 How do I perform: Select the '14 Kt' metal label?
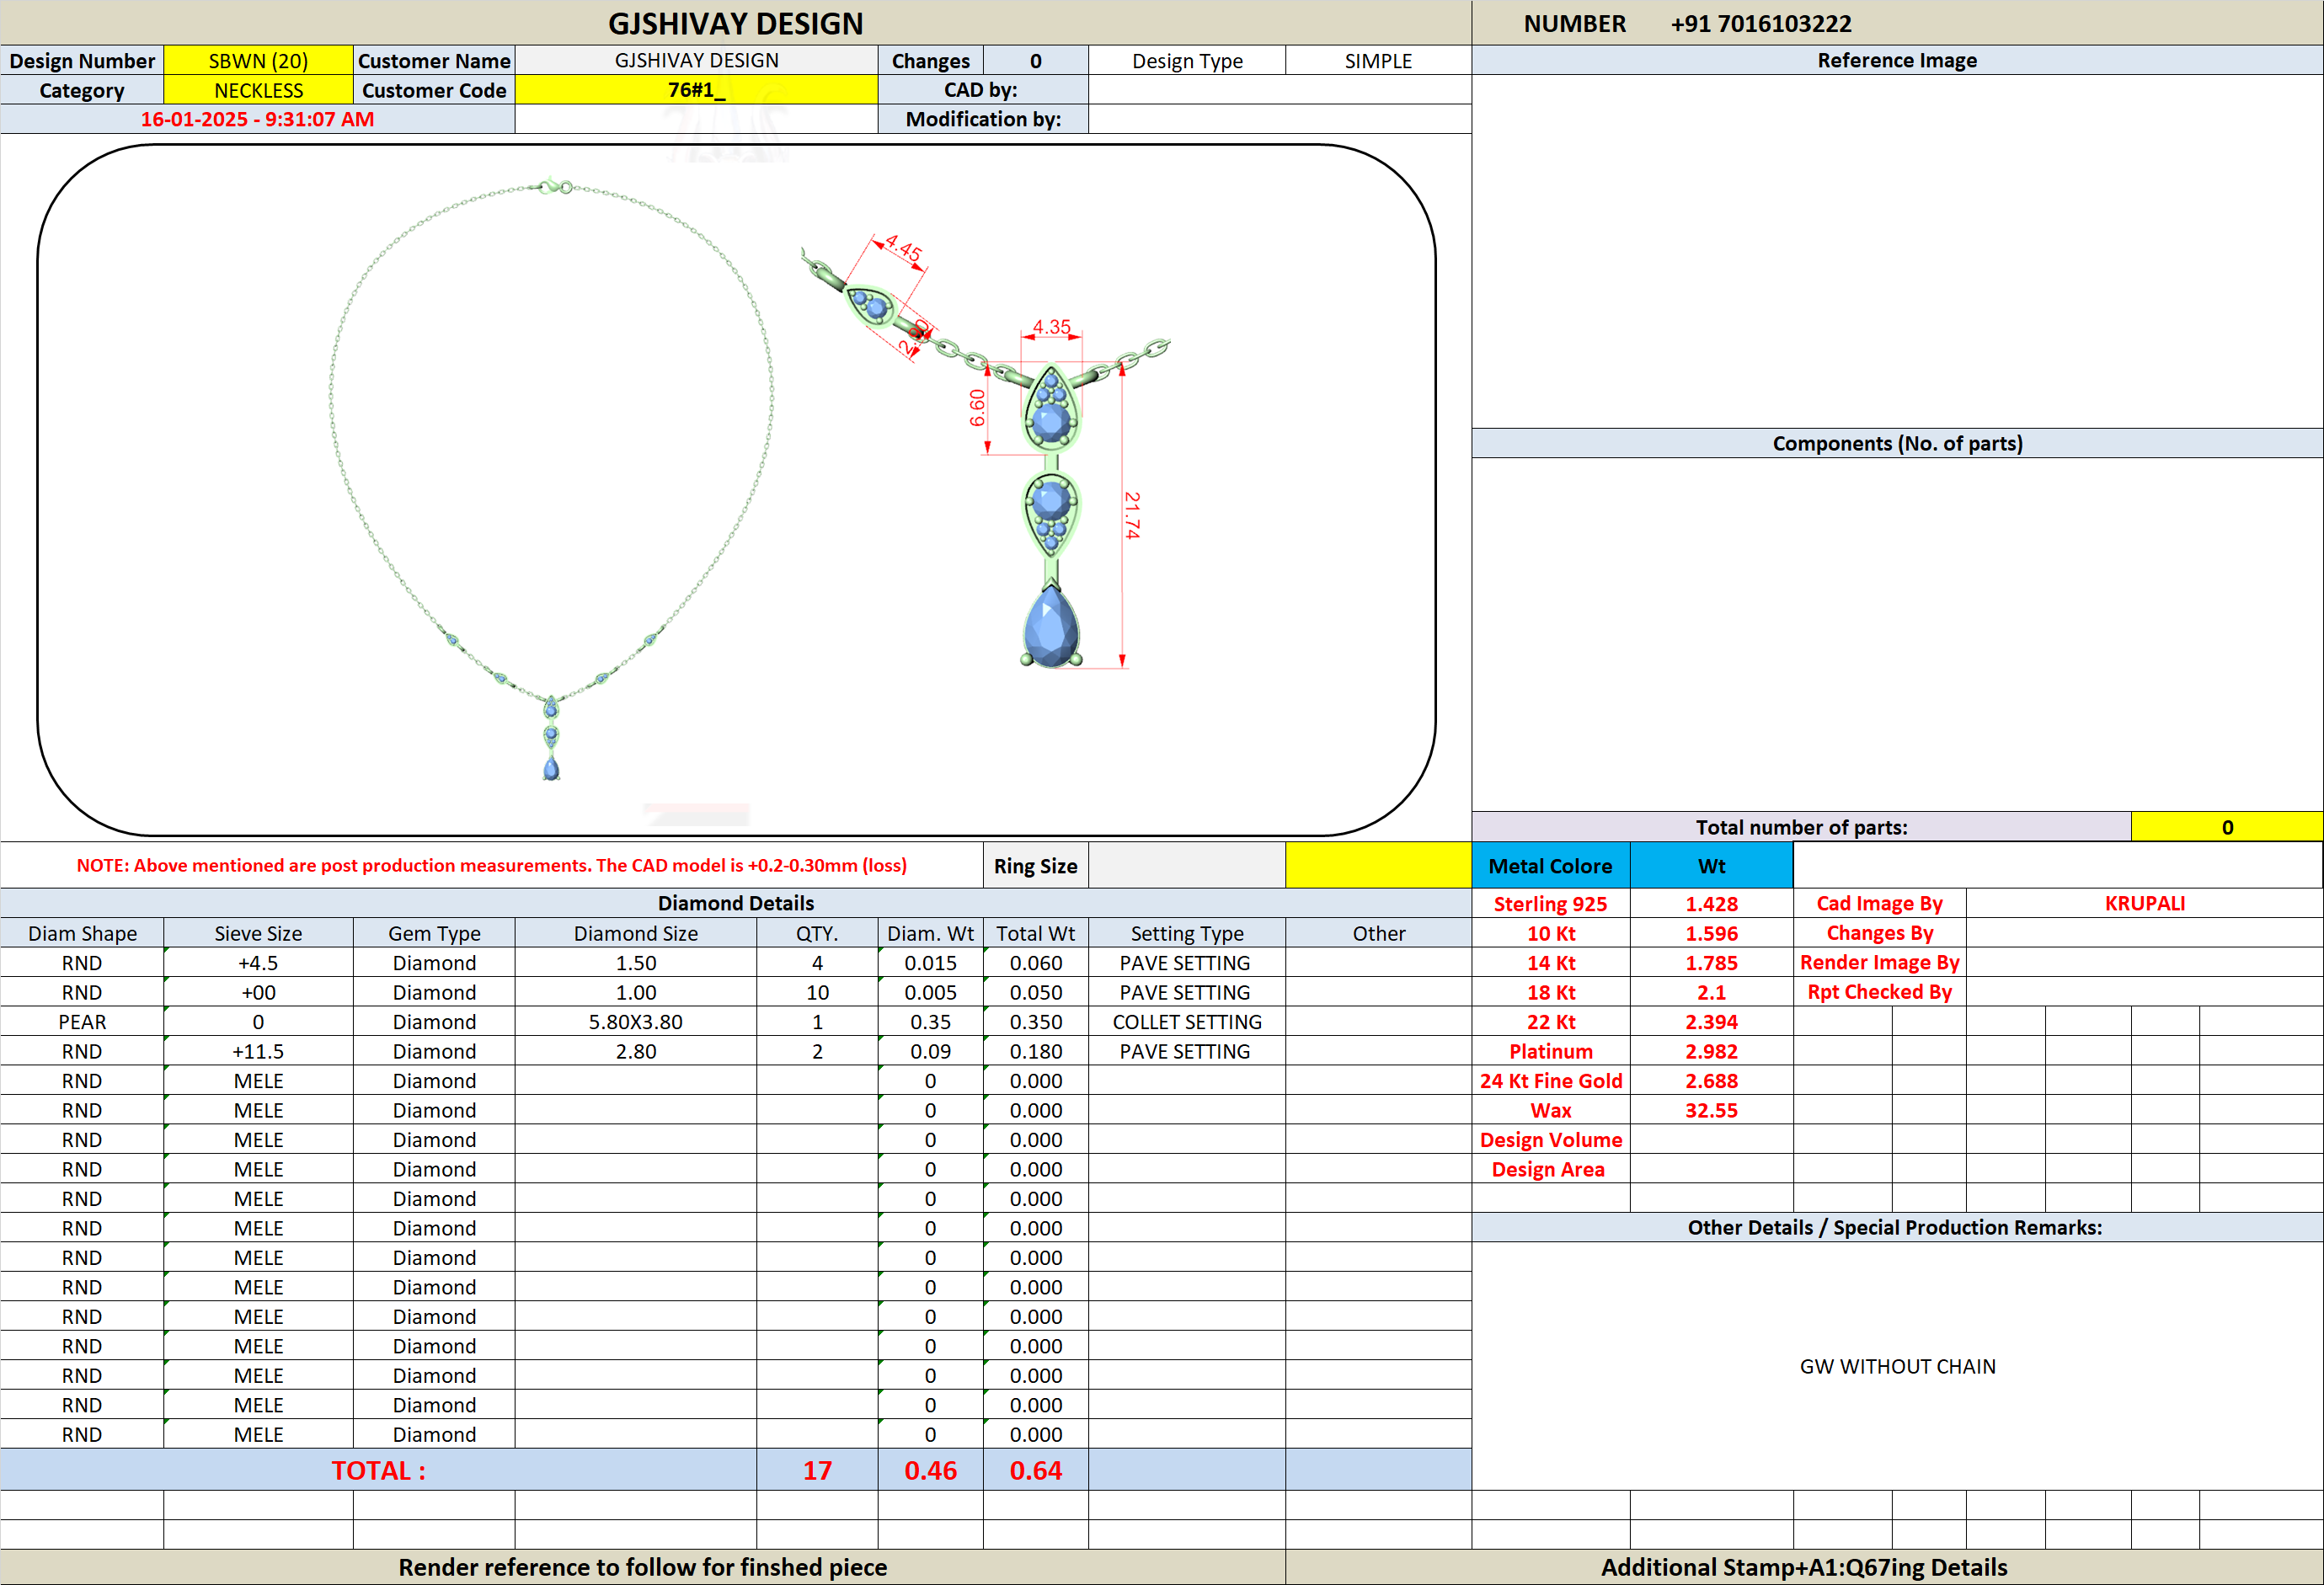coord(1550,962)
